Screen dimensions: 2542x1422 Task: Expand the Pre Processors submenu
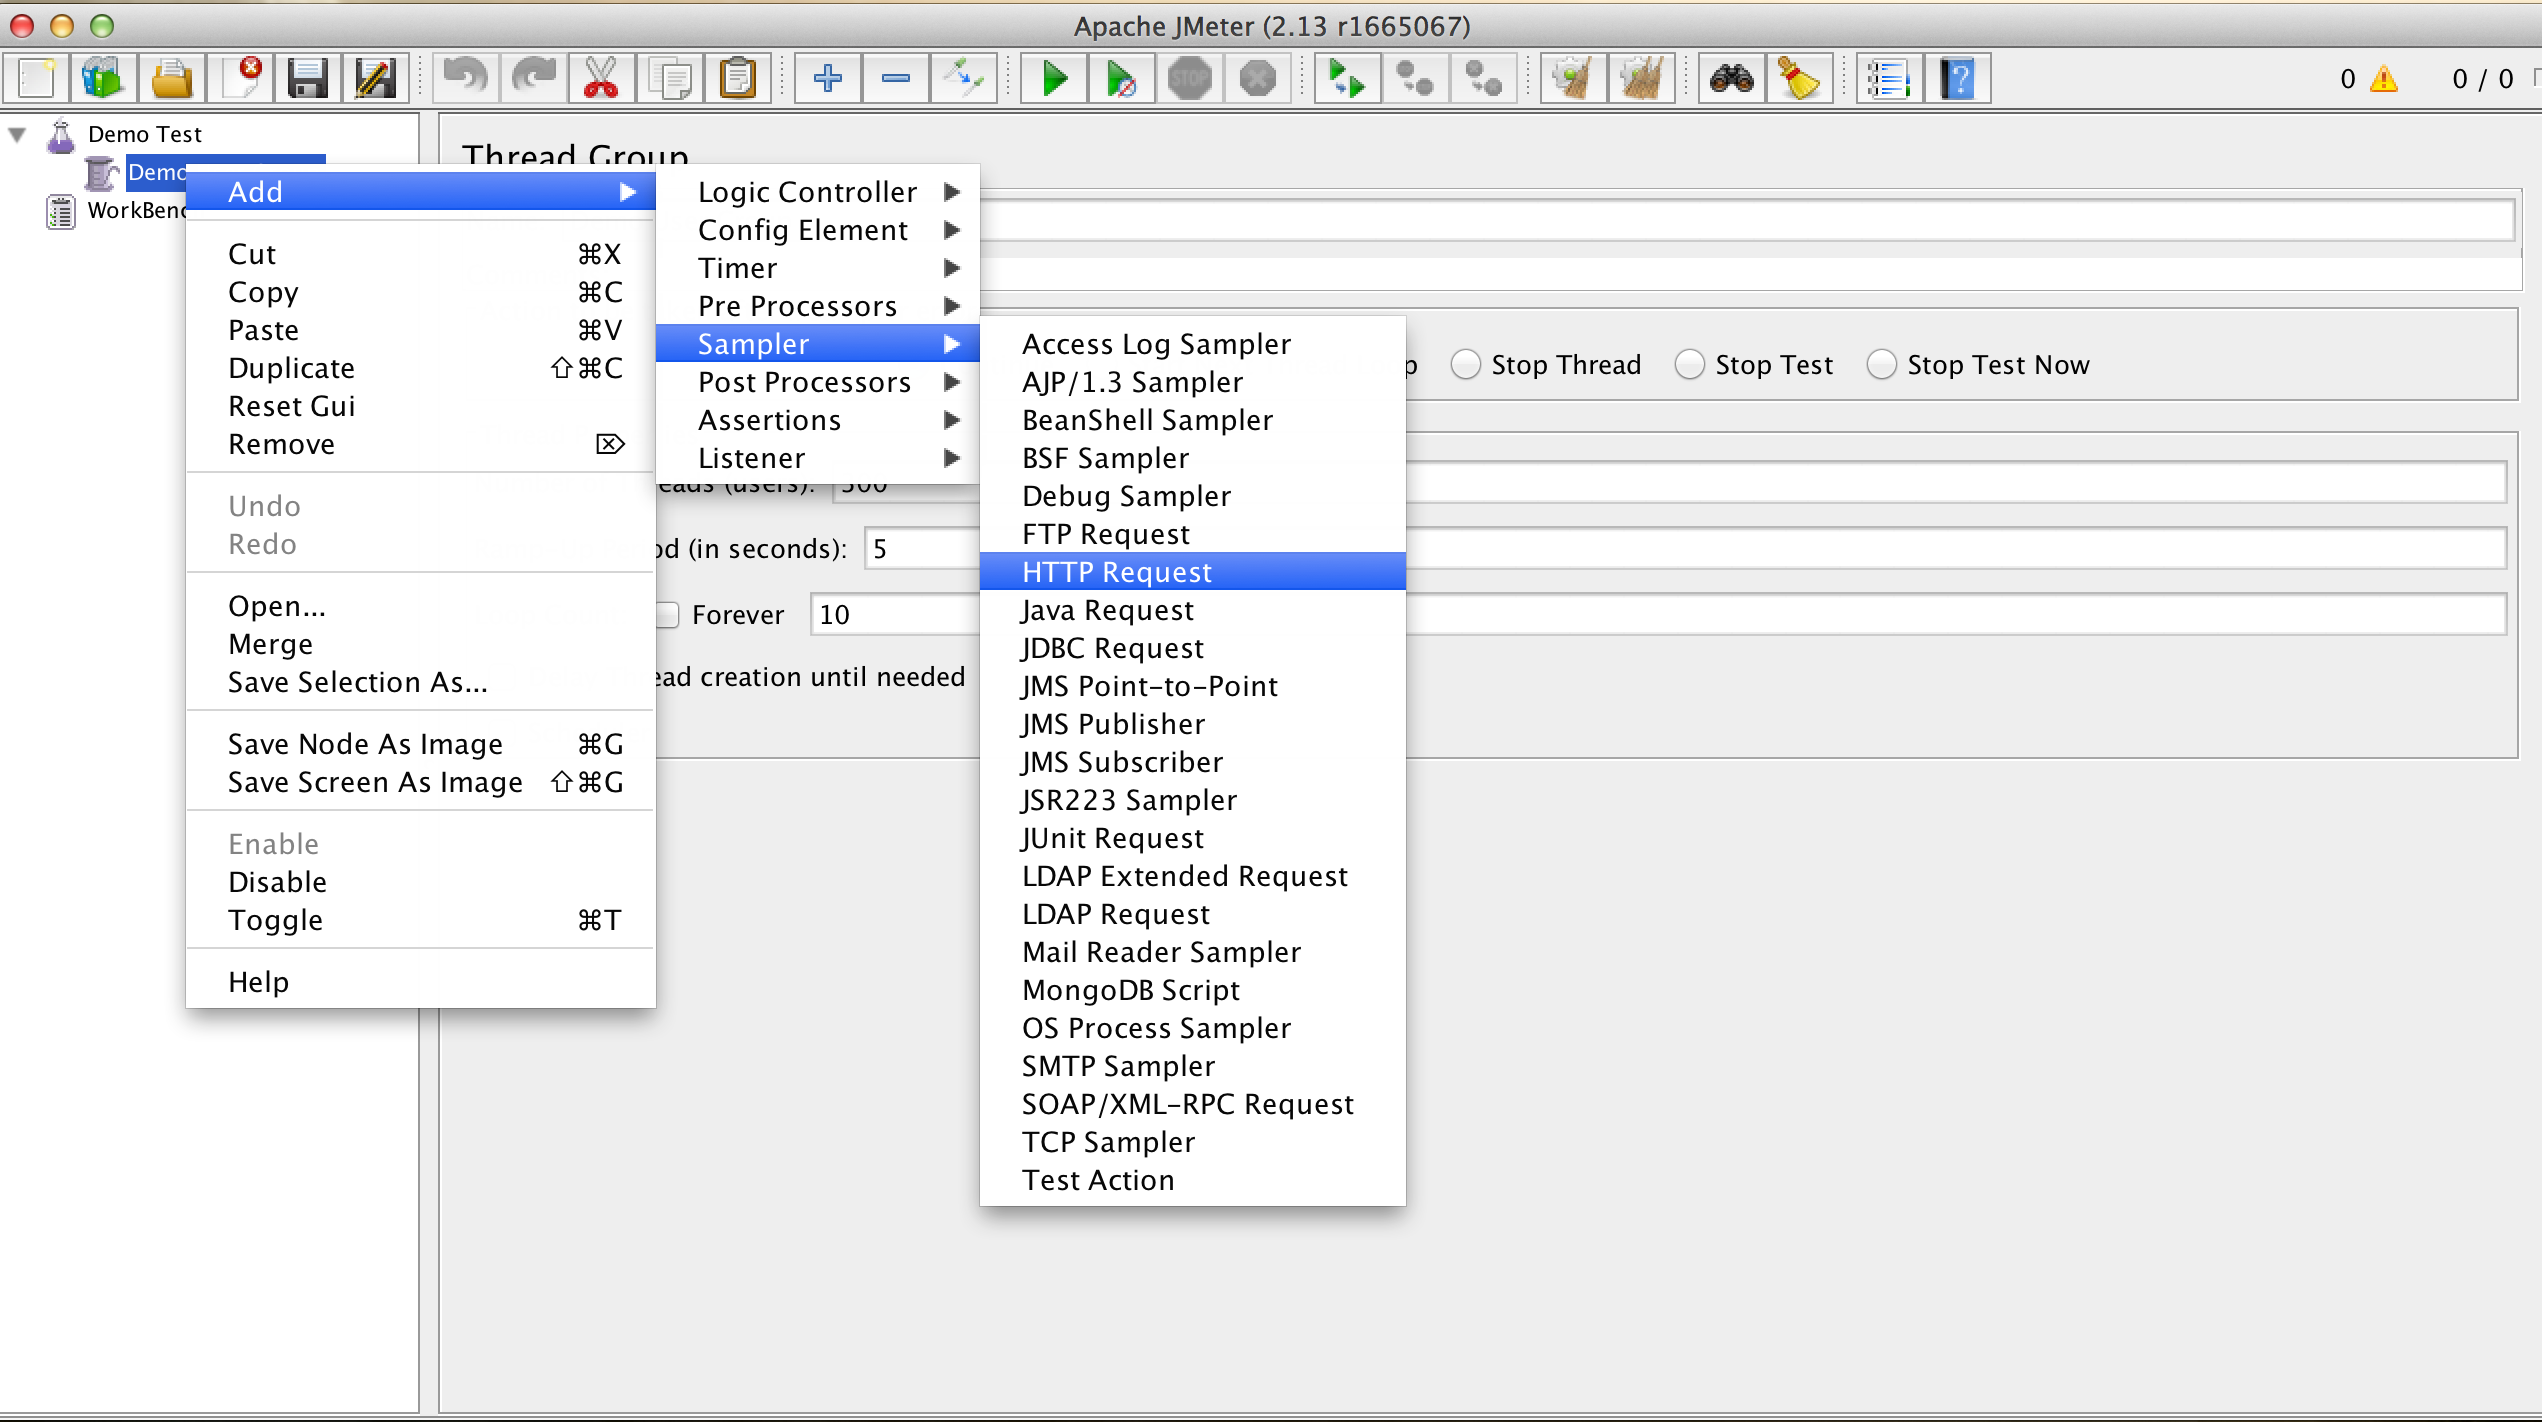[817, 306]
